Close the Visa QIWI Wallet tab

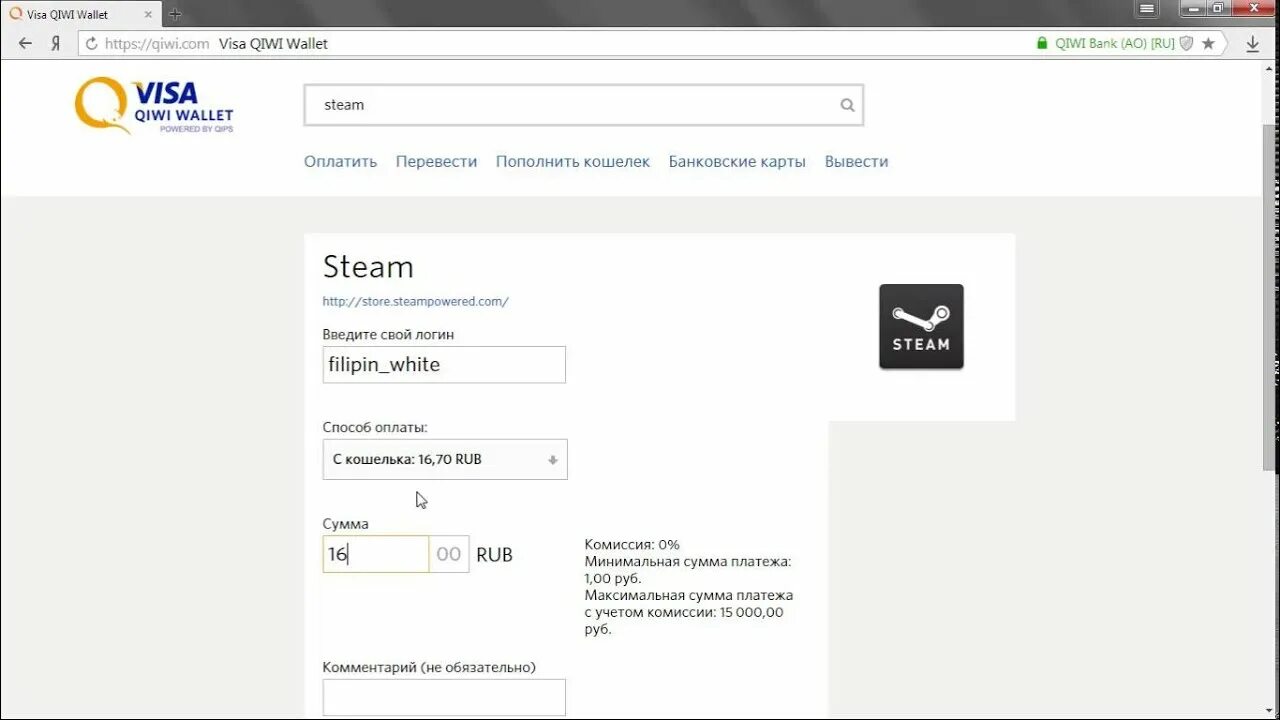[148, 14]
